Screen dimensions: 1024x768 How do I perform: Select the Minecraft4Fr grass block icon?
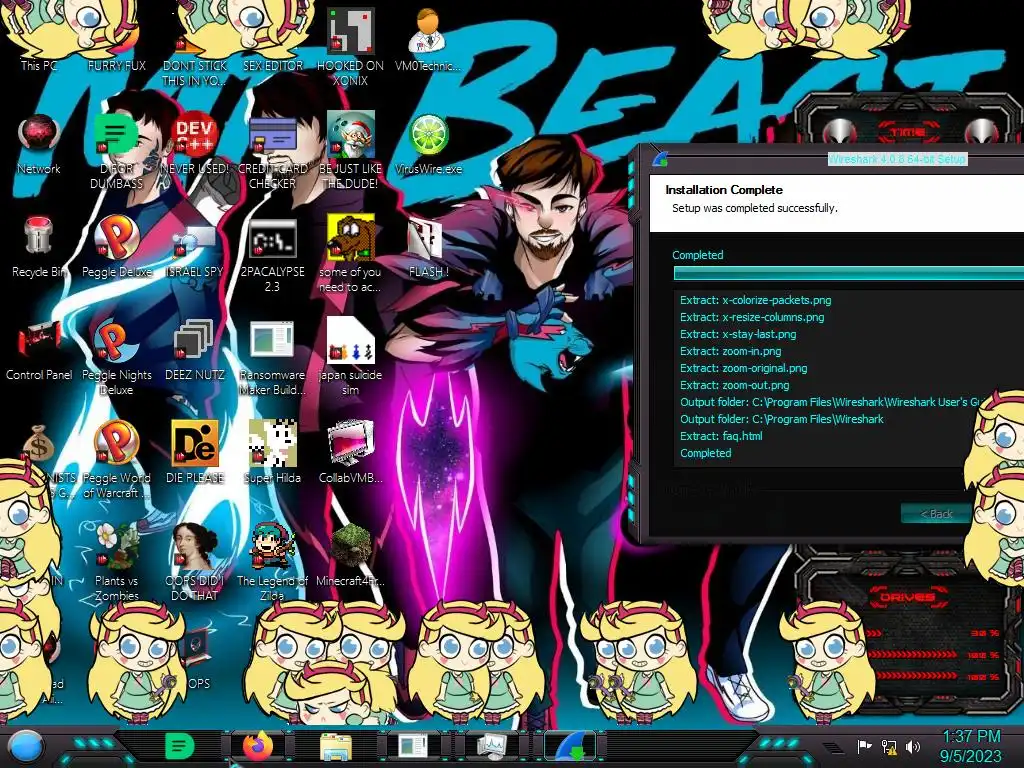point(351,555)
